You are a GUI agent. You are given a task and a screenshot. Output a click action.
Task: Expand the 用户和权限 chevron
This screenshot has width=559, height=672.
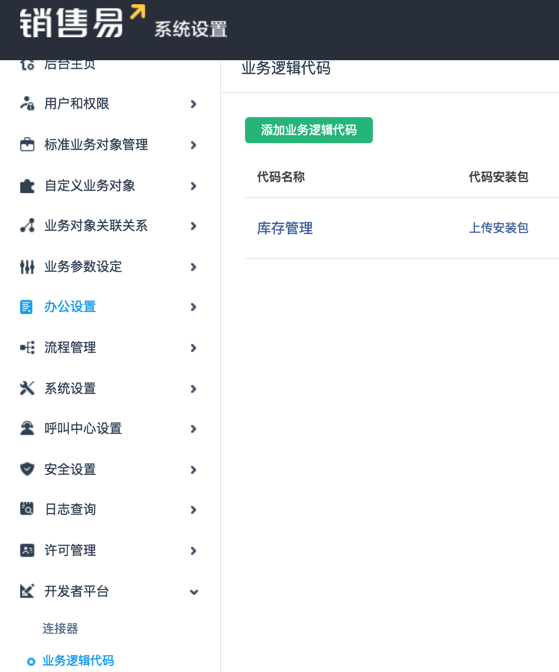[193, 104]
